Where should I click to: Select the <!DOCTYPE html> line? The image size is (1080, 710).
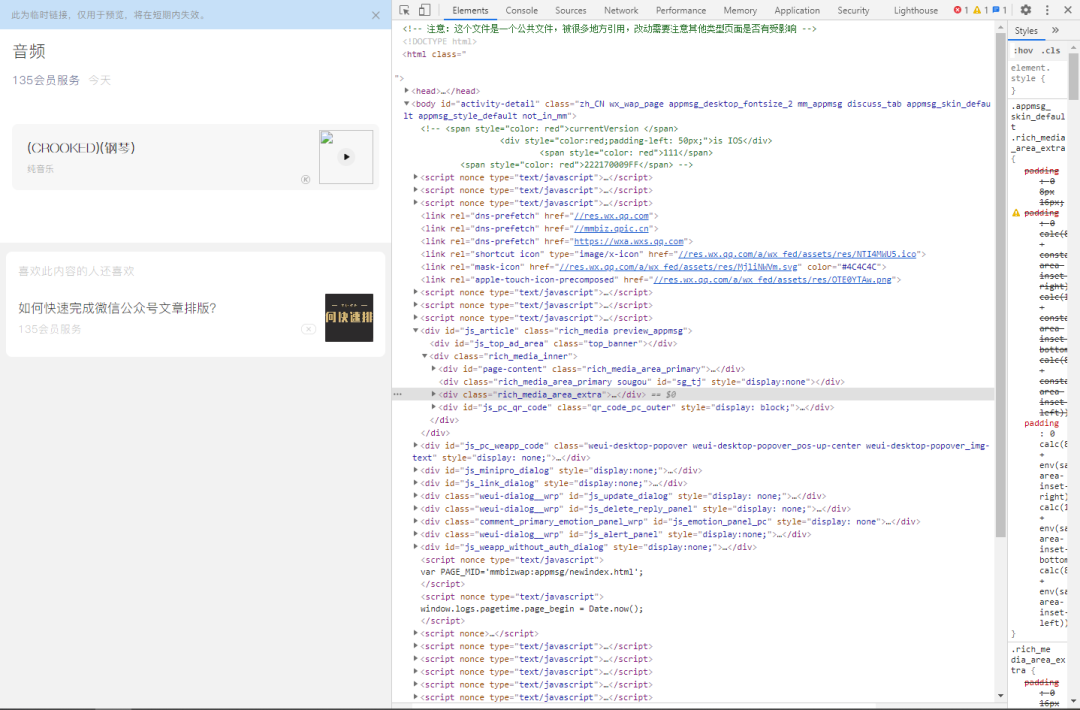point(439,41)
